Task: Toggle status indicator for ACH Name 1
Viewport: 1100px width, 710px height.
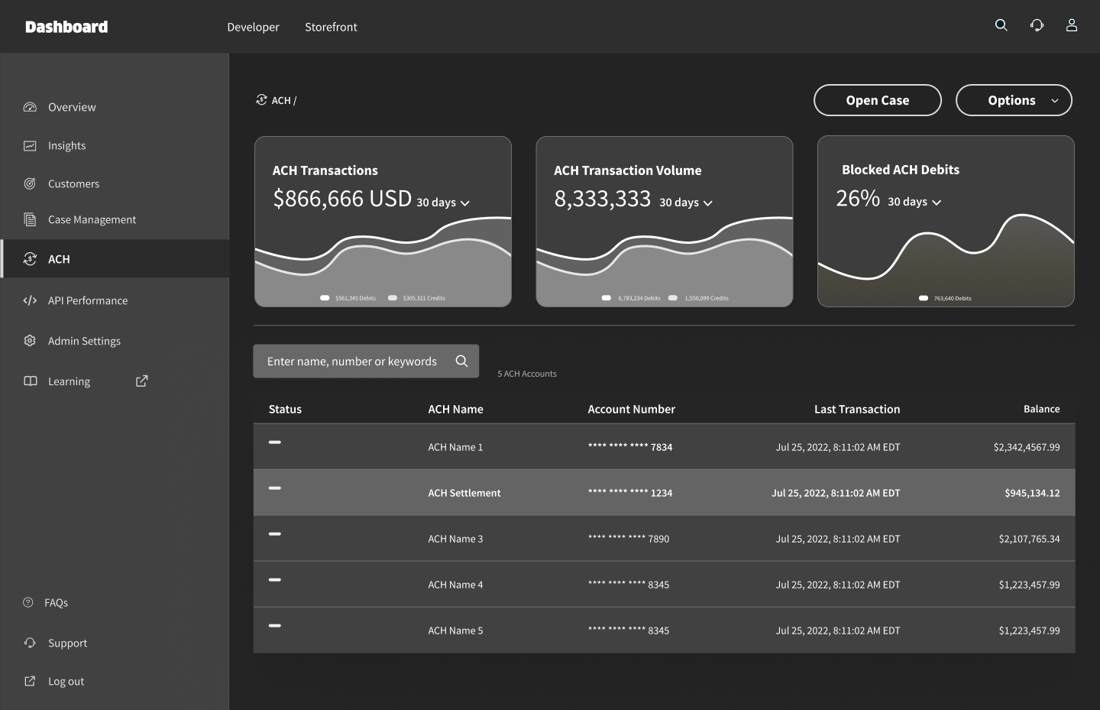Action: [x=275, y=442]
